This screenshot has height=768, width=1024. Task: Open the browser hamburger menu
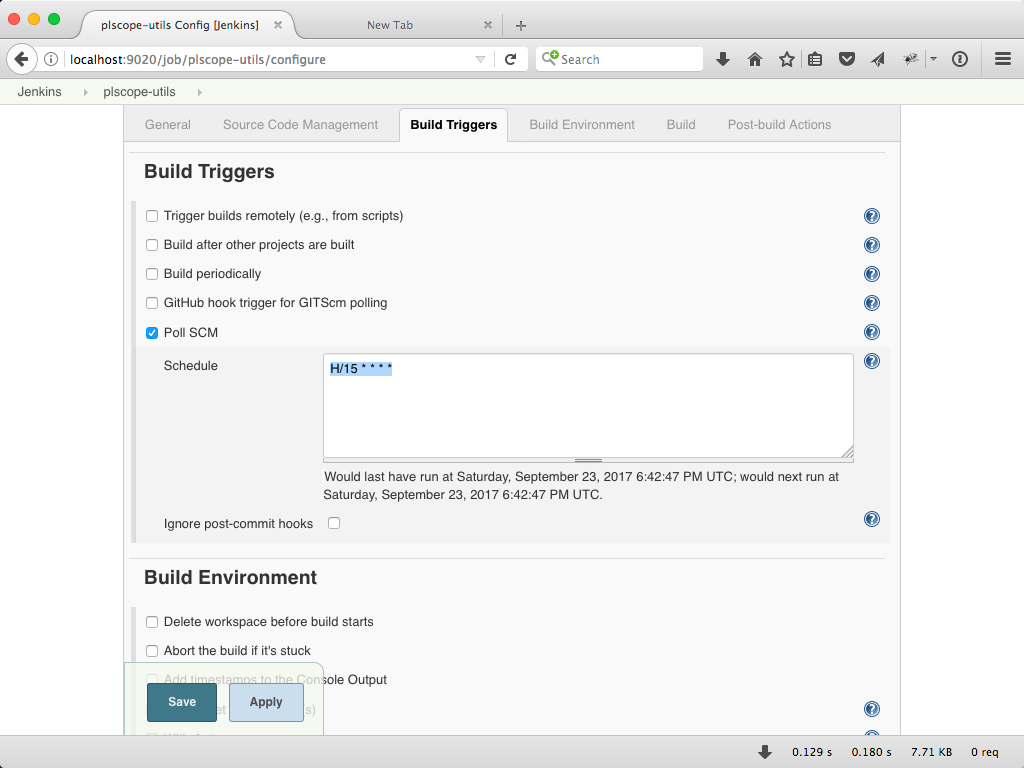coord(1003,59)
